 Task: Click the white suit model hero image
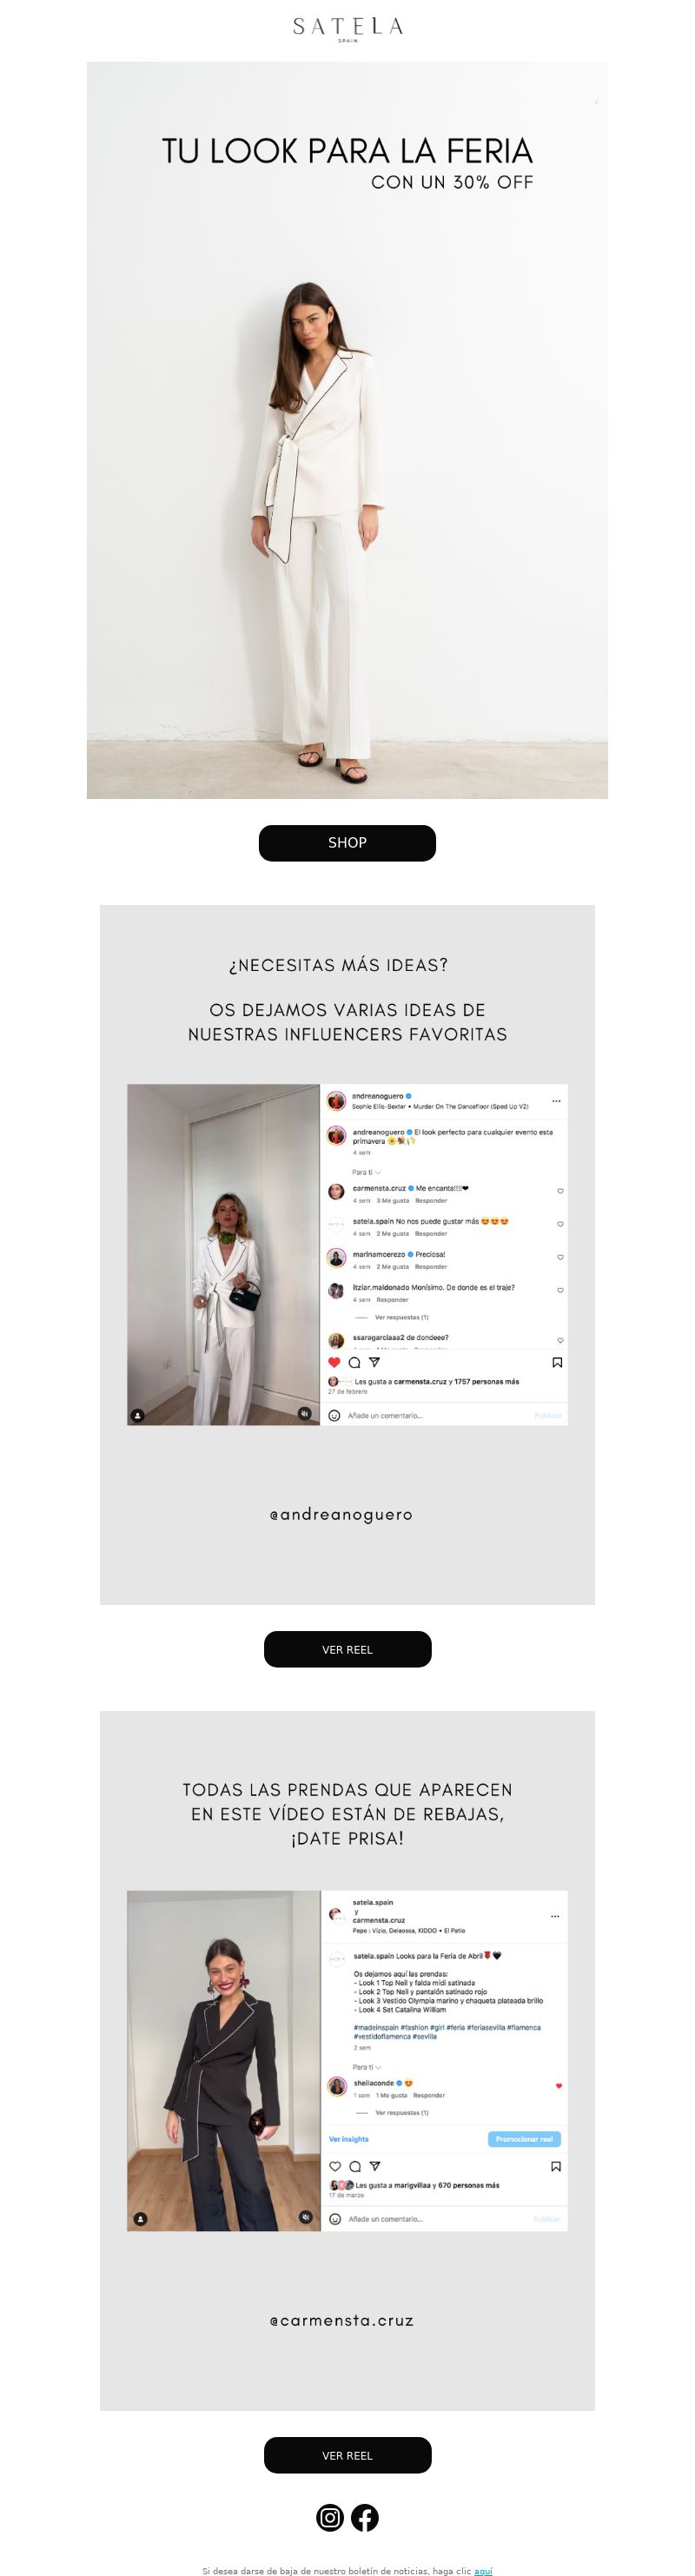[x=347, y=430]
